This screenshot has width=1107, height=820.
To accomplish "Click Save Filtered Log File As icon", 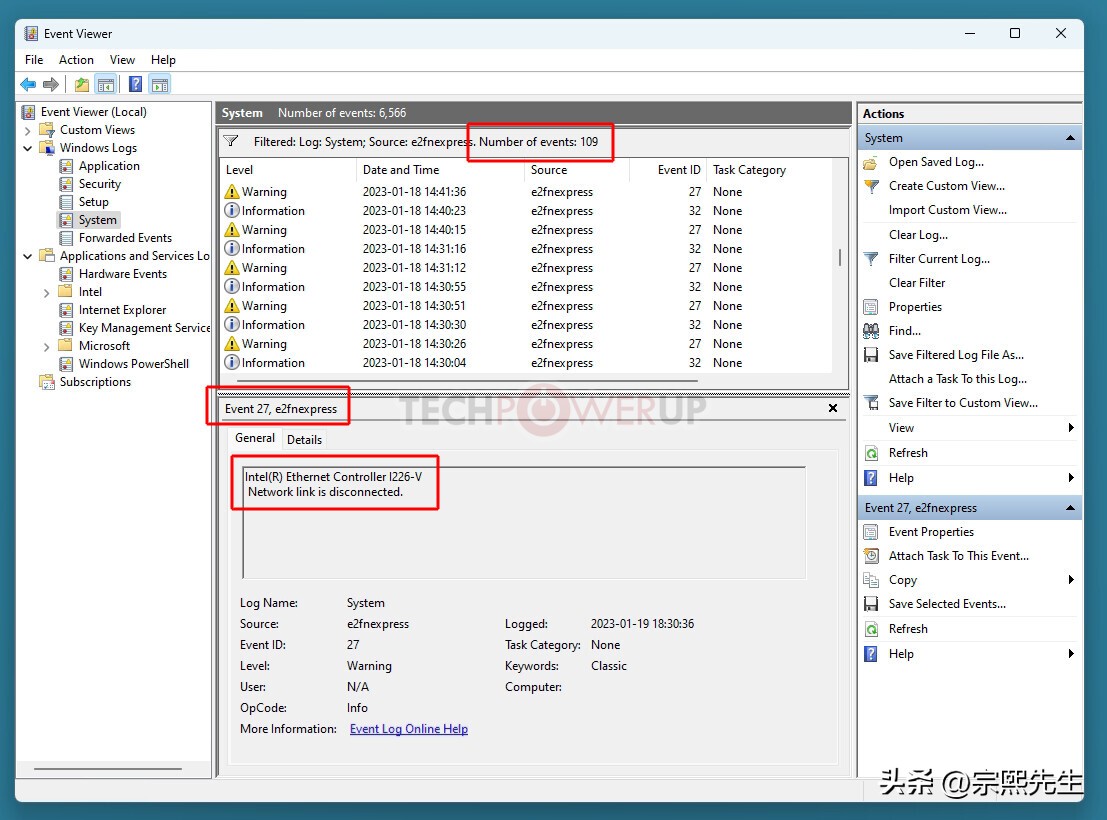I will click(x=871, y=355).
